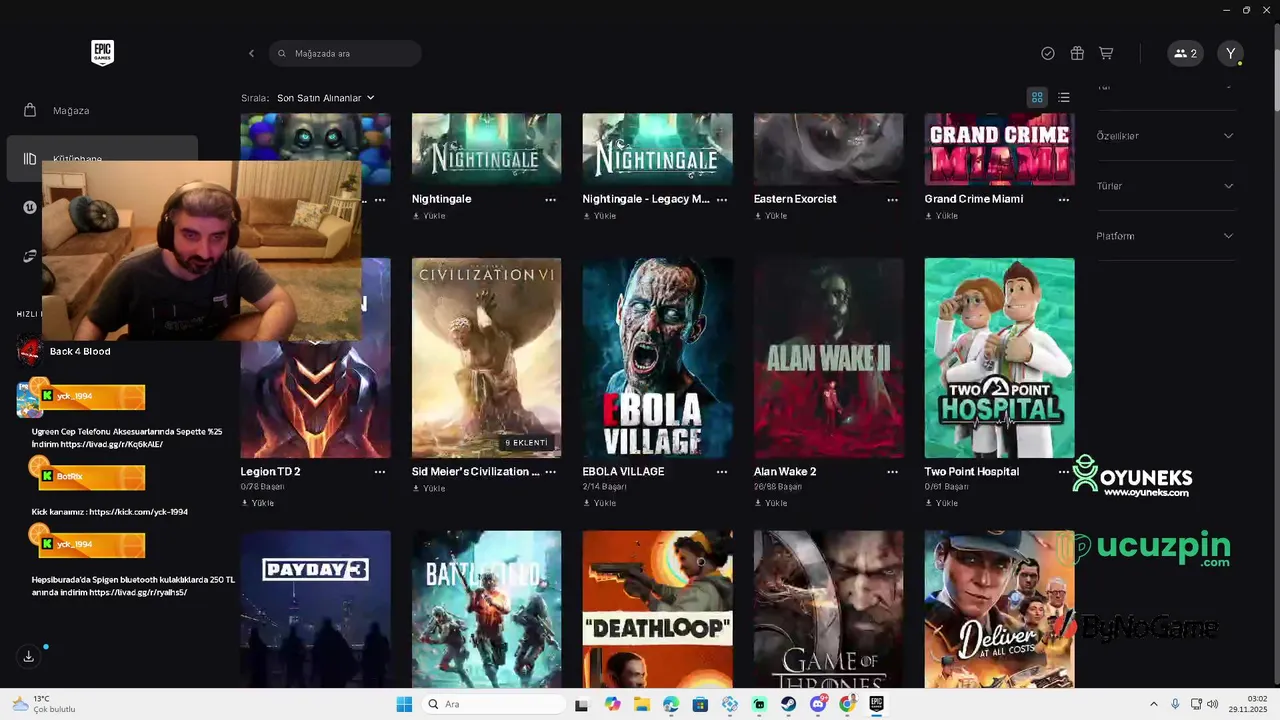Open options menu for Nightingale - Legacy
The image size is (1280, 720).
[721, 200]
